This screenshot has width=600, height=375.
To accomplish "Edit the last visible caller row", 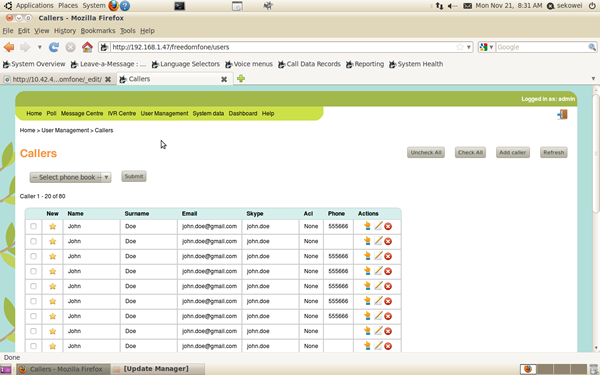I will (378, 346).
